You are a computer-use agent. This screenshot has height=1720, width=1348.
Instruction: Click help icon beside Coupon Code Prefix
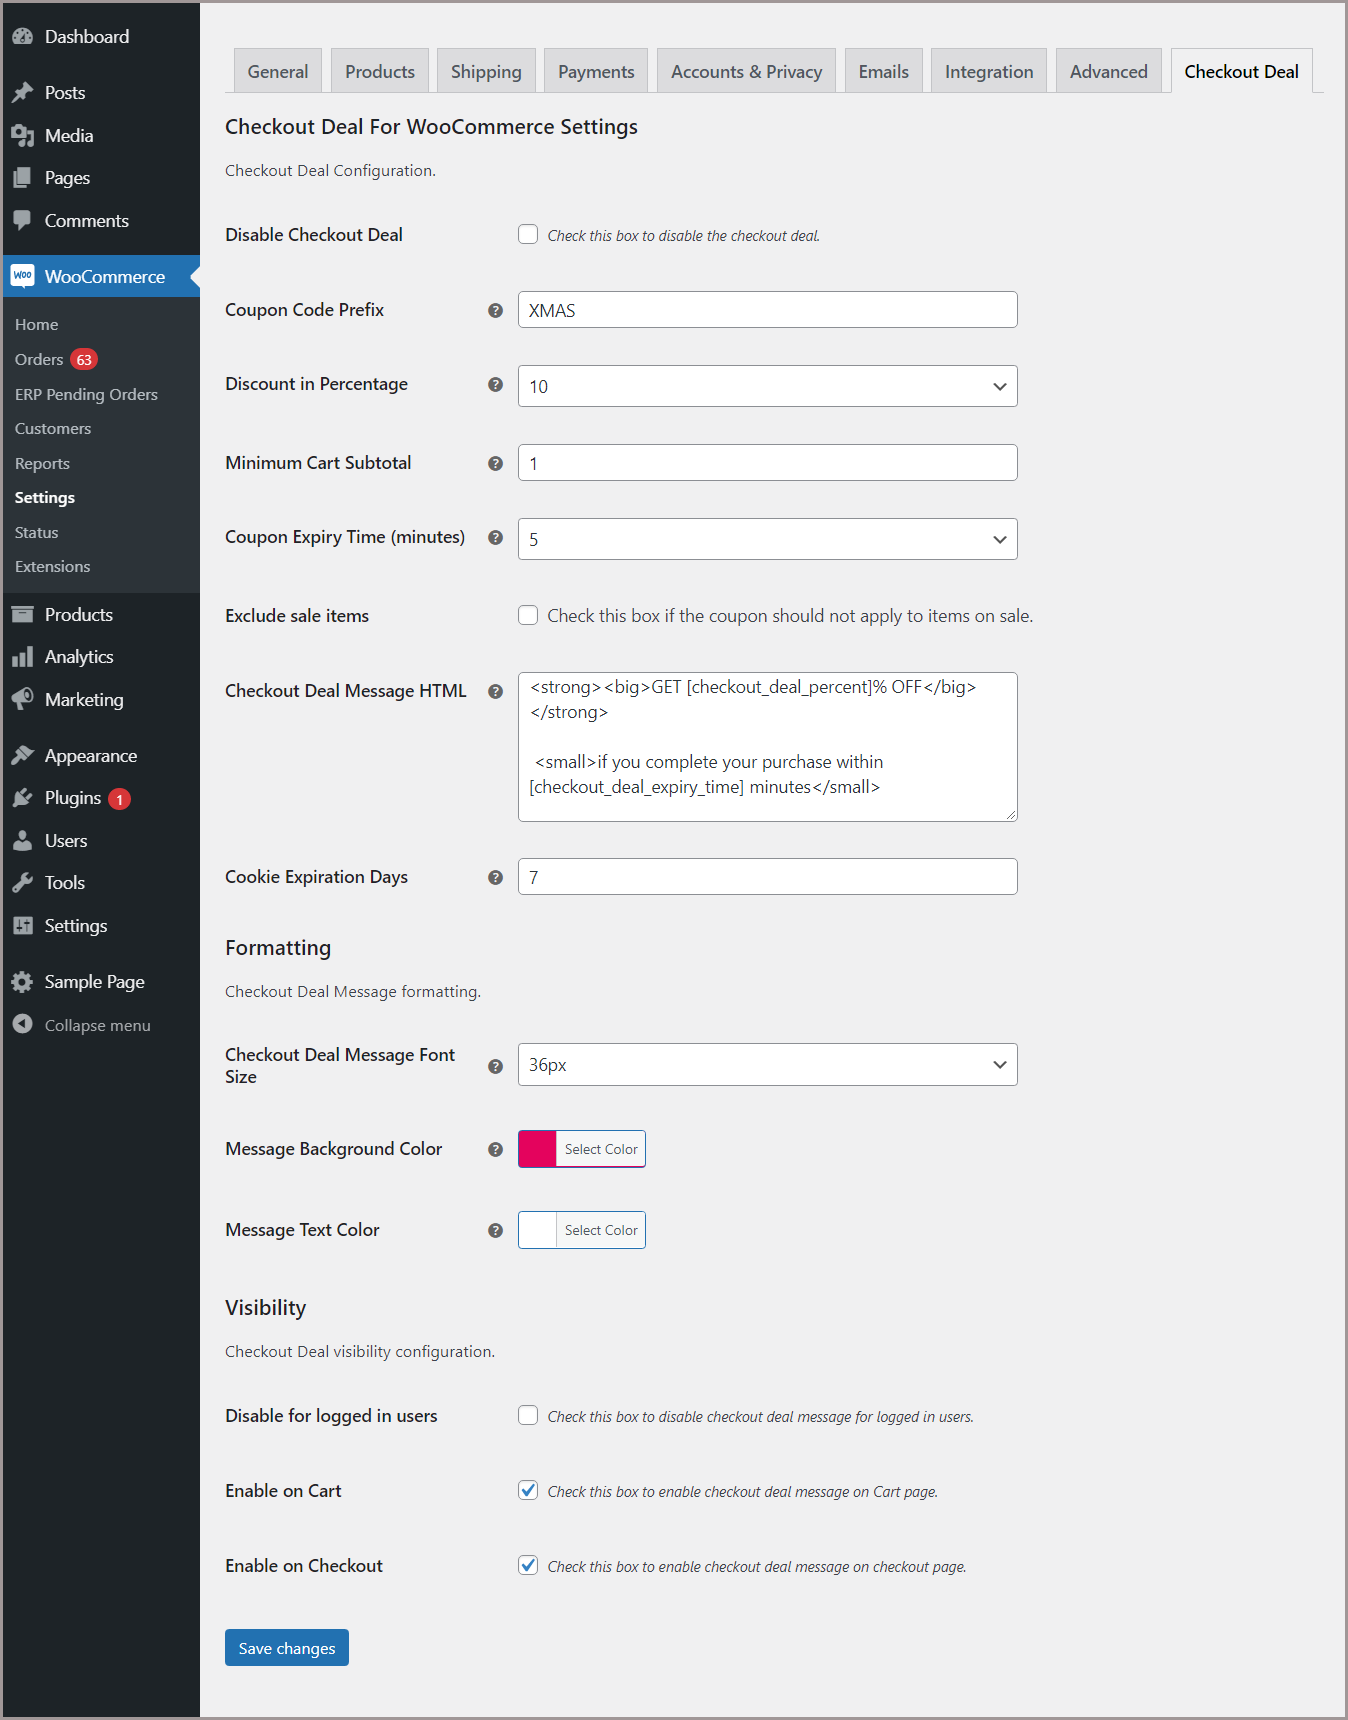coord(495,311)
